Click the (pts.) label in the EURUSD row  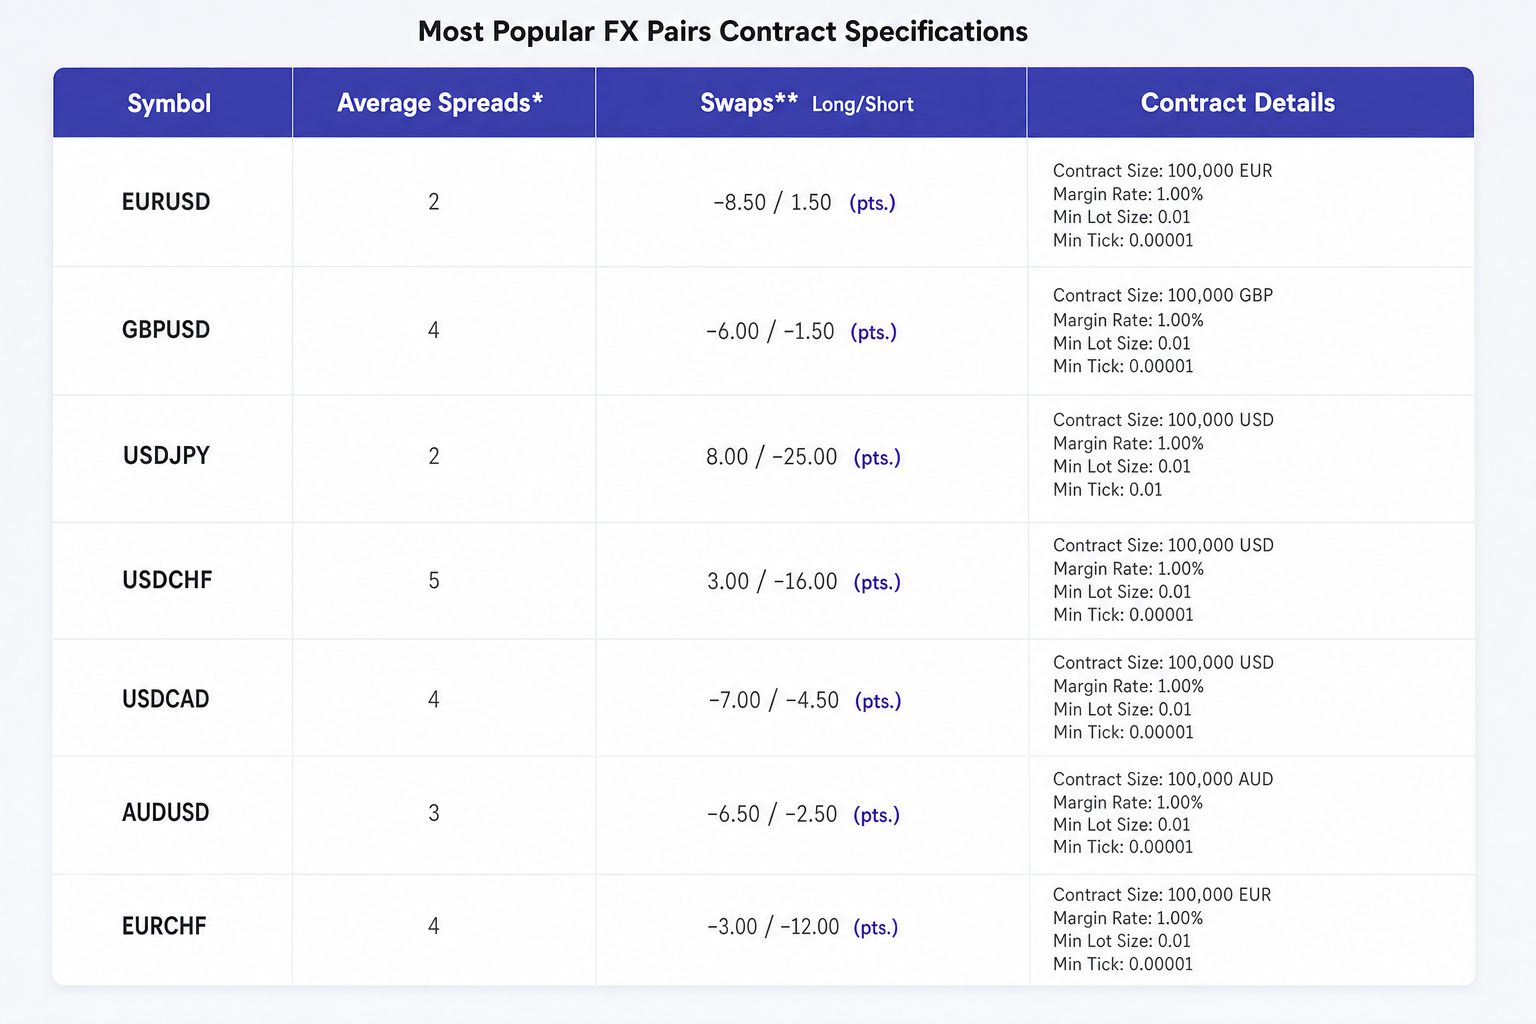coord(873,203)
